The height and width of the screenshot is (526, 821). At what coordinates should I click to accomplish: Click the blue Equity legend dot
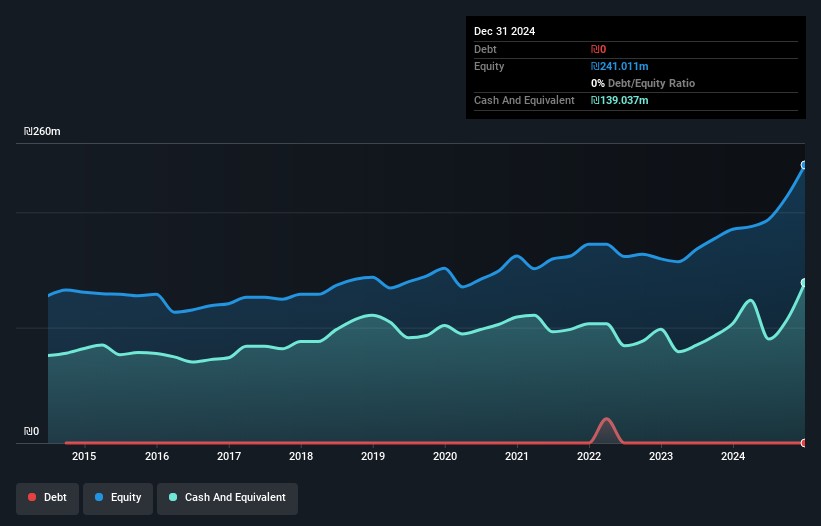pos(99,497)
